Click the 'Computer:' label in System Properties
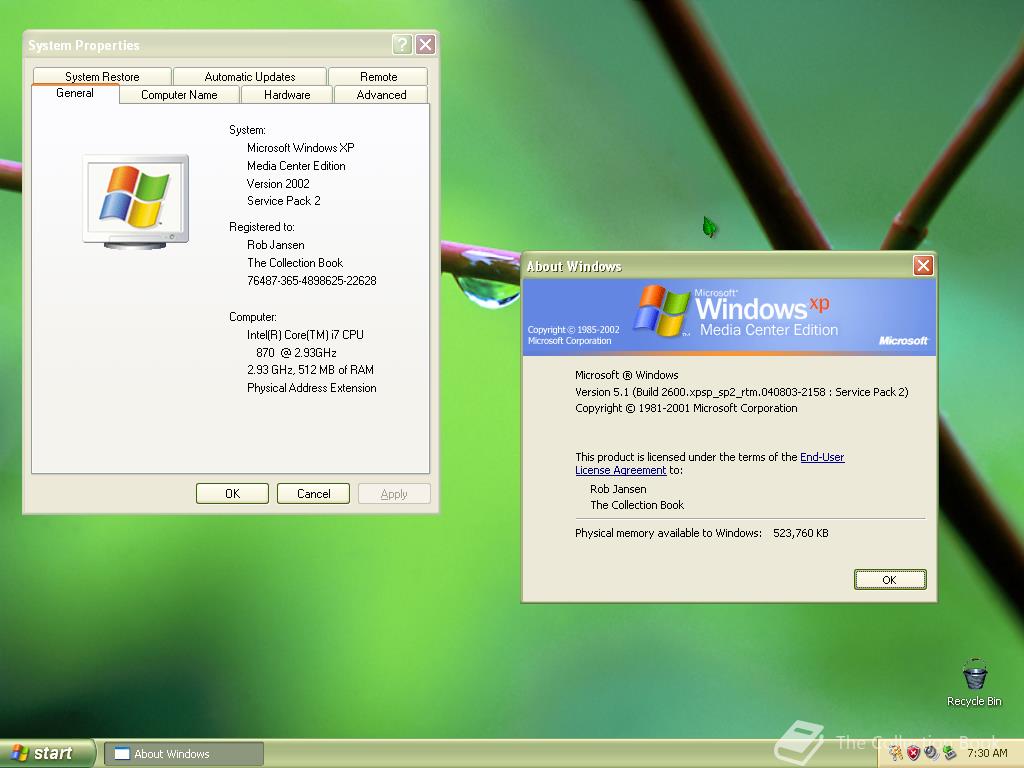The height and width of the screenshot is (768, 1024). [253, 317]
